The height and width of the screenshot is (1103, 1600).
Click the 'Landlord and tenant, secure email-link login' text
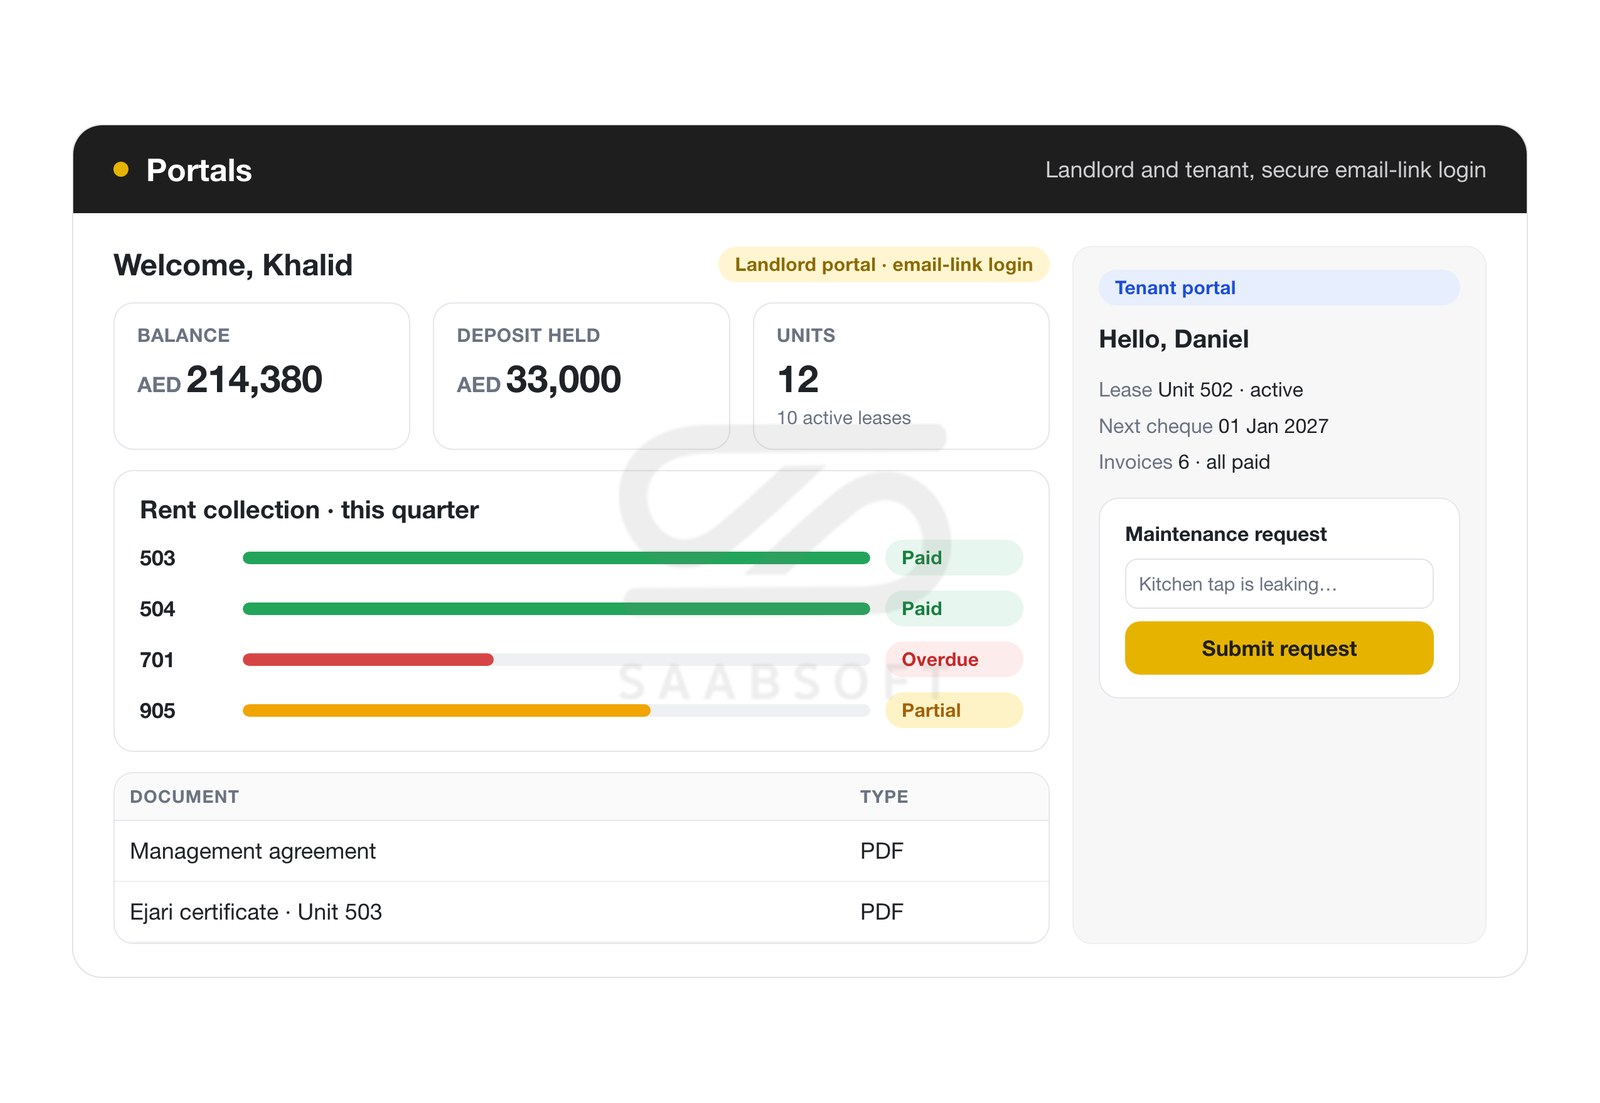tap(1265, 170)
